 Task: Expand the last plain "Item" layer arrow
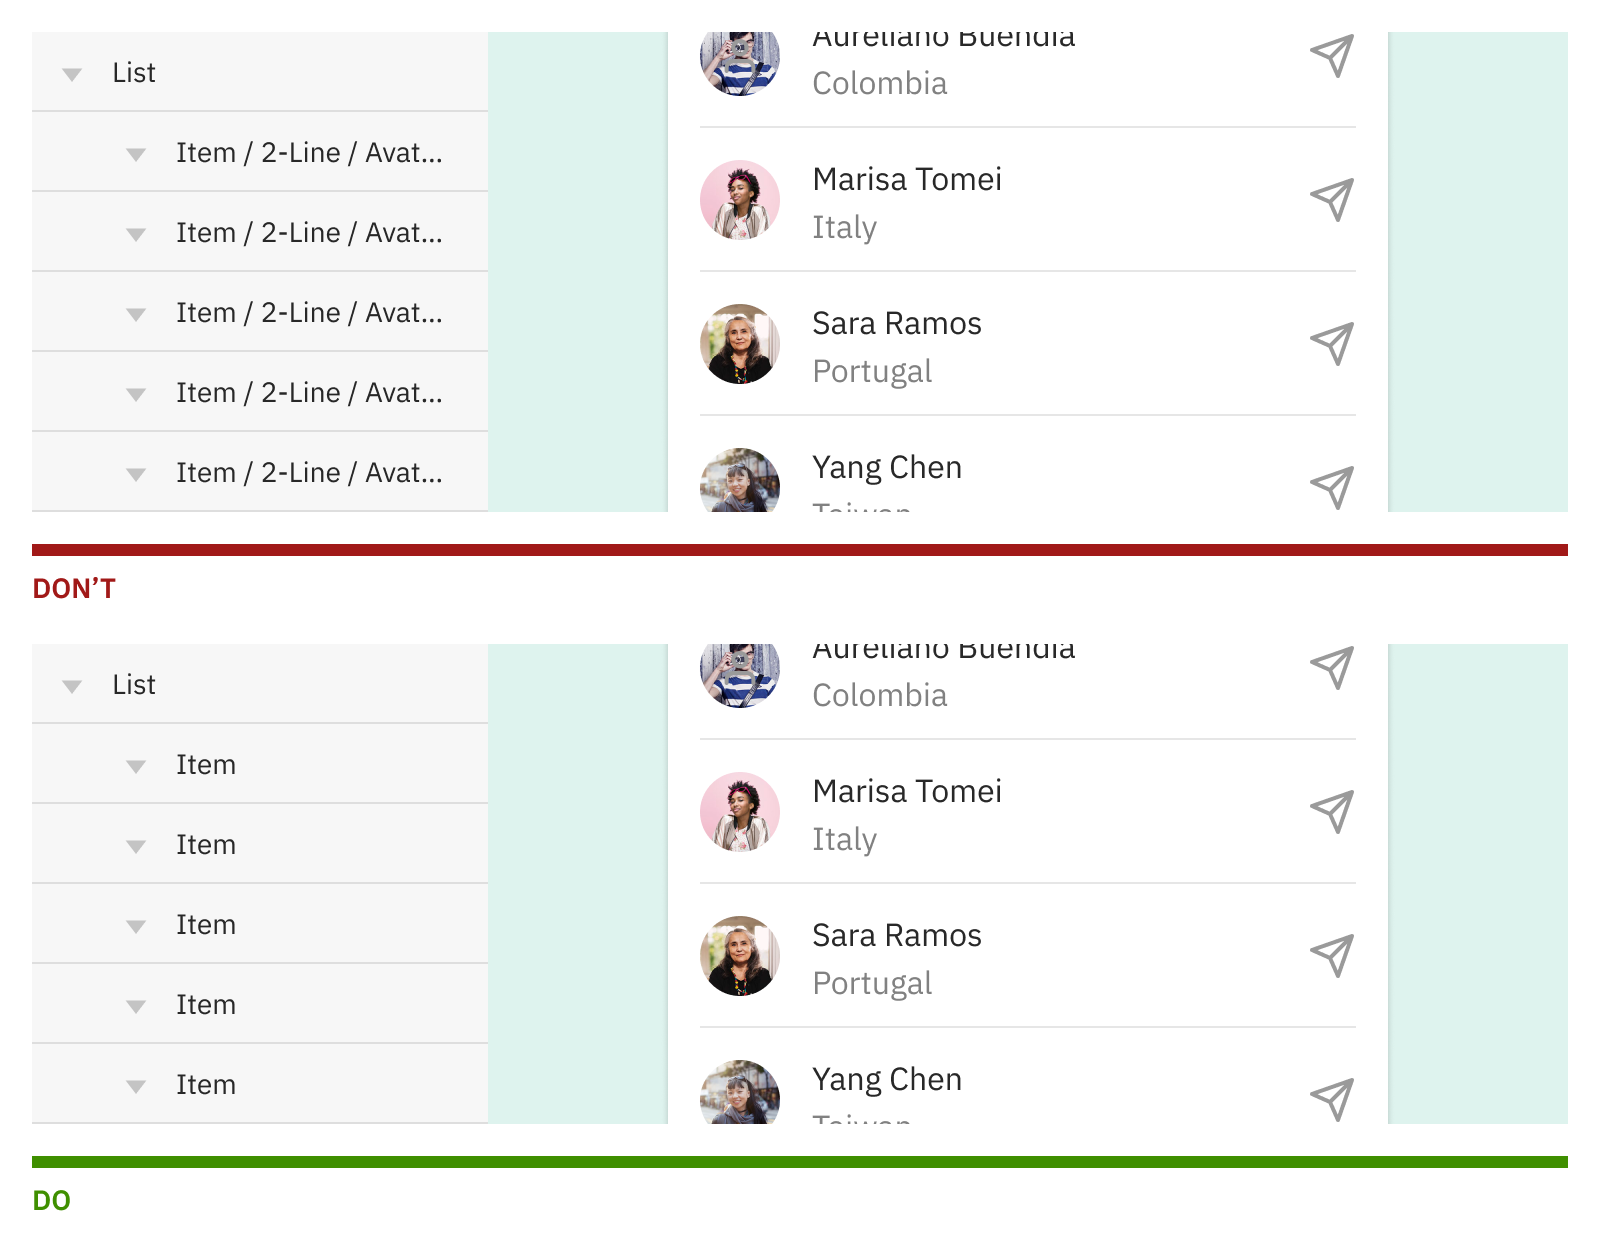click(136, 1086)
